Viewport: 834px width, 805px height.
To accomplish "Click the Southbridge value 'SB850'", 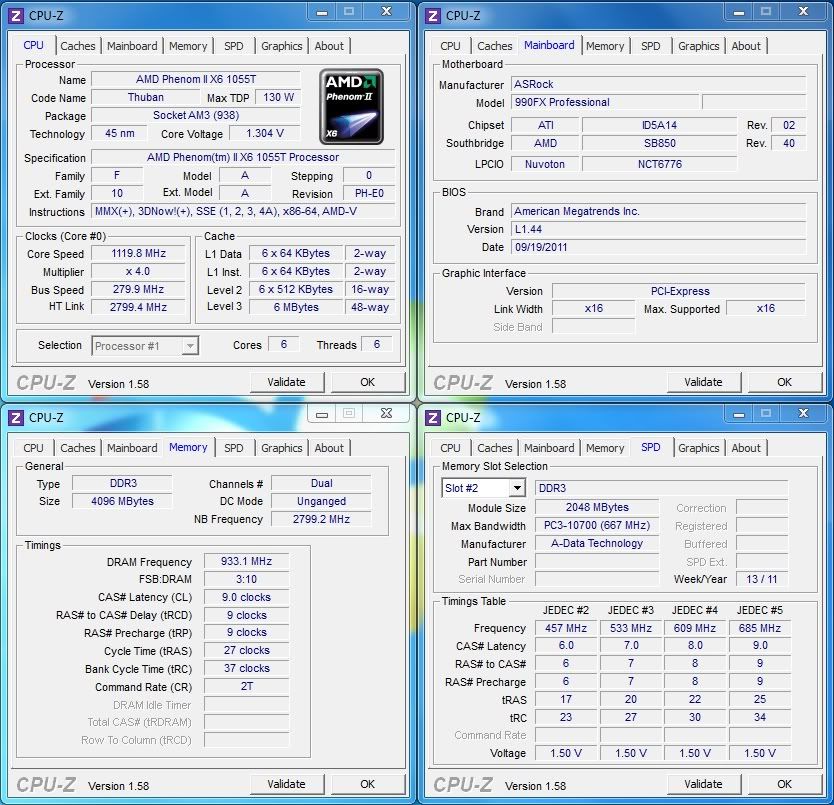I will (x=660, y=143).
